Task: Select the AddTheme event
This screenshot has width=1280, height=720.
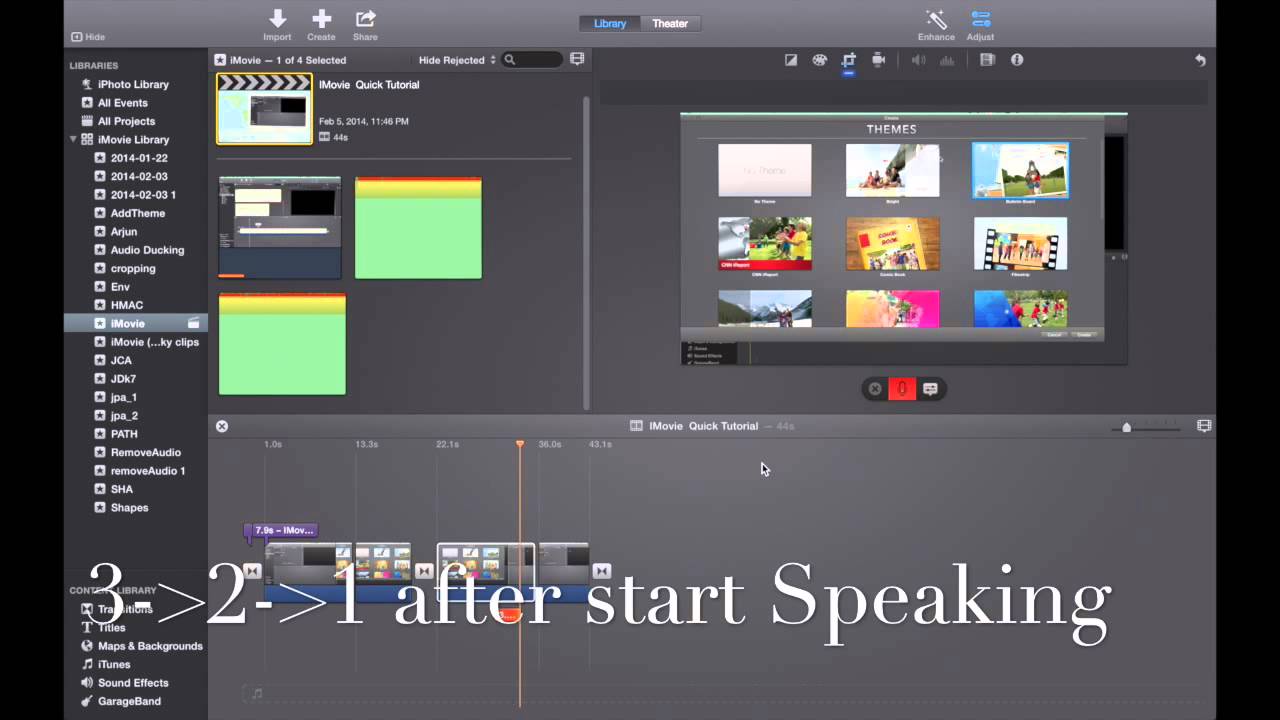Action: pyautogui.click(x=138, y=213)
